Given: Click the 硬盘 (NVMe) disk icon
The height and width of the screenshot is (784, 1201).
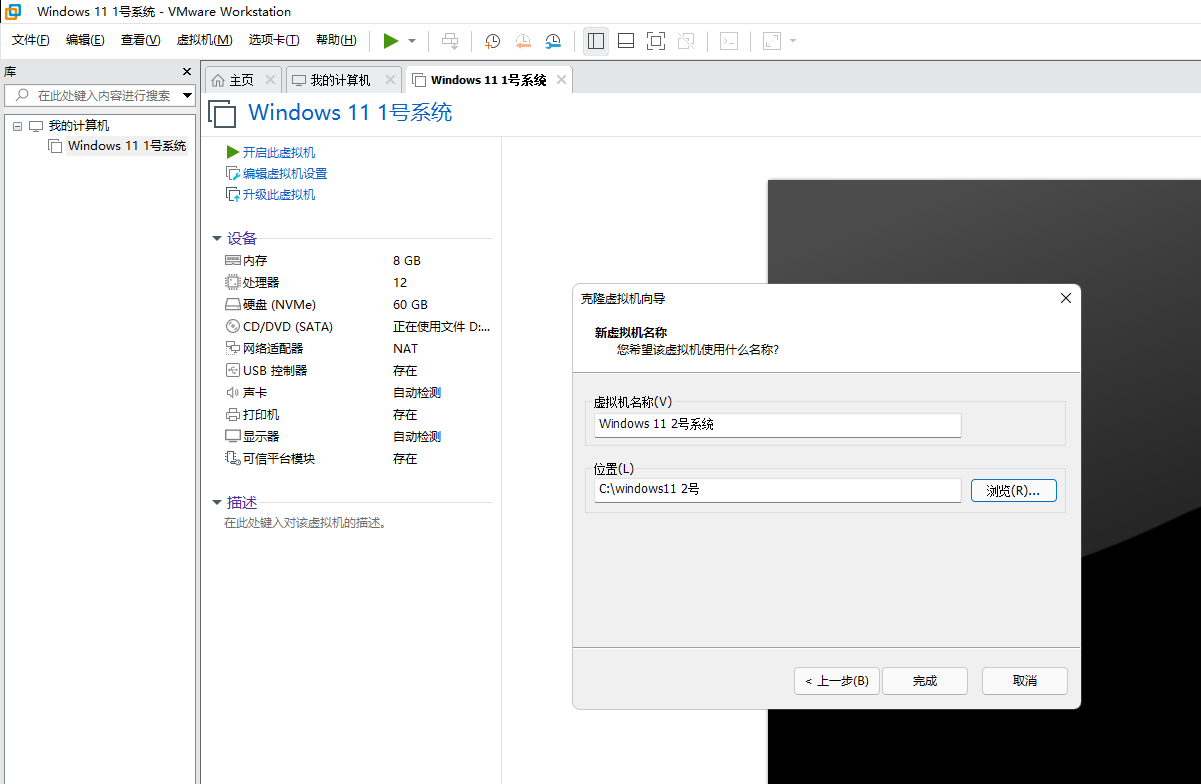Looking at the screenshot, I should click(x=233, y=304).
